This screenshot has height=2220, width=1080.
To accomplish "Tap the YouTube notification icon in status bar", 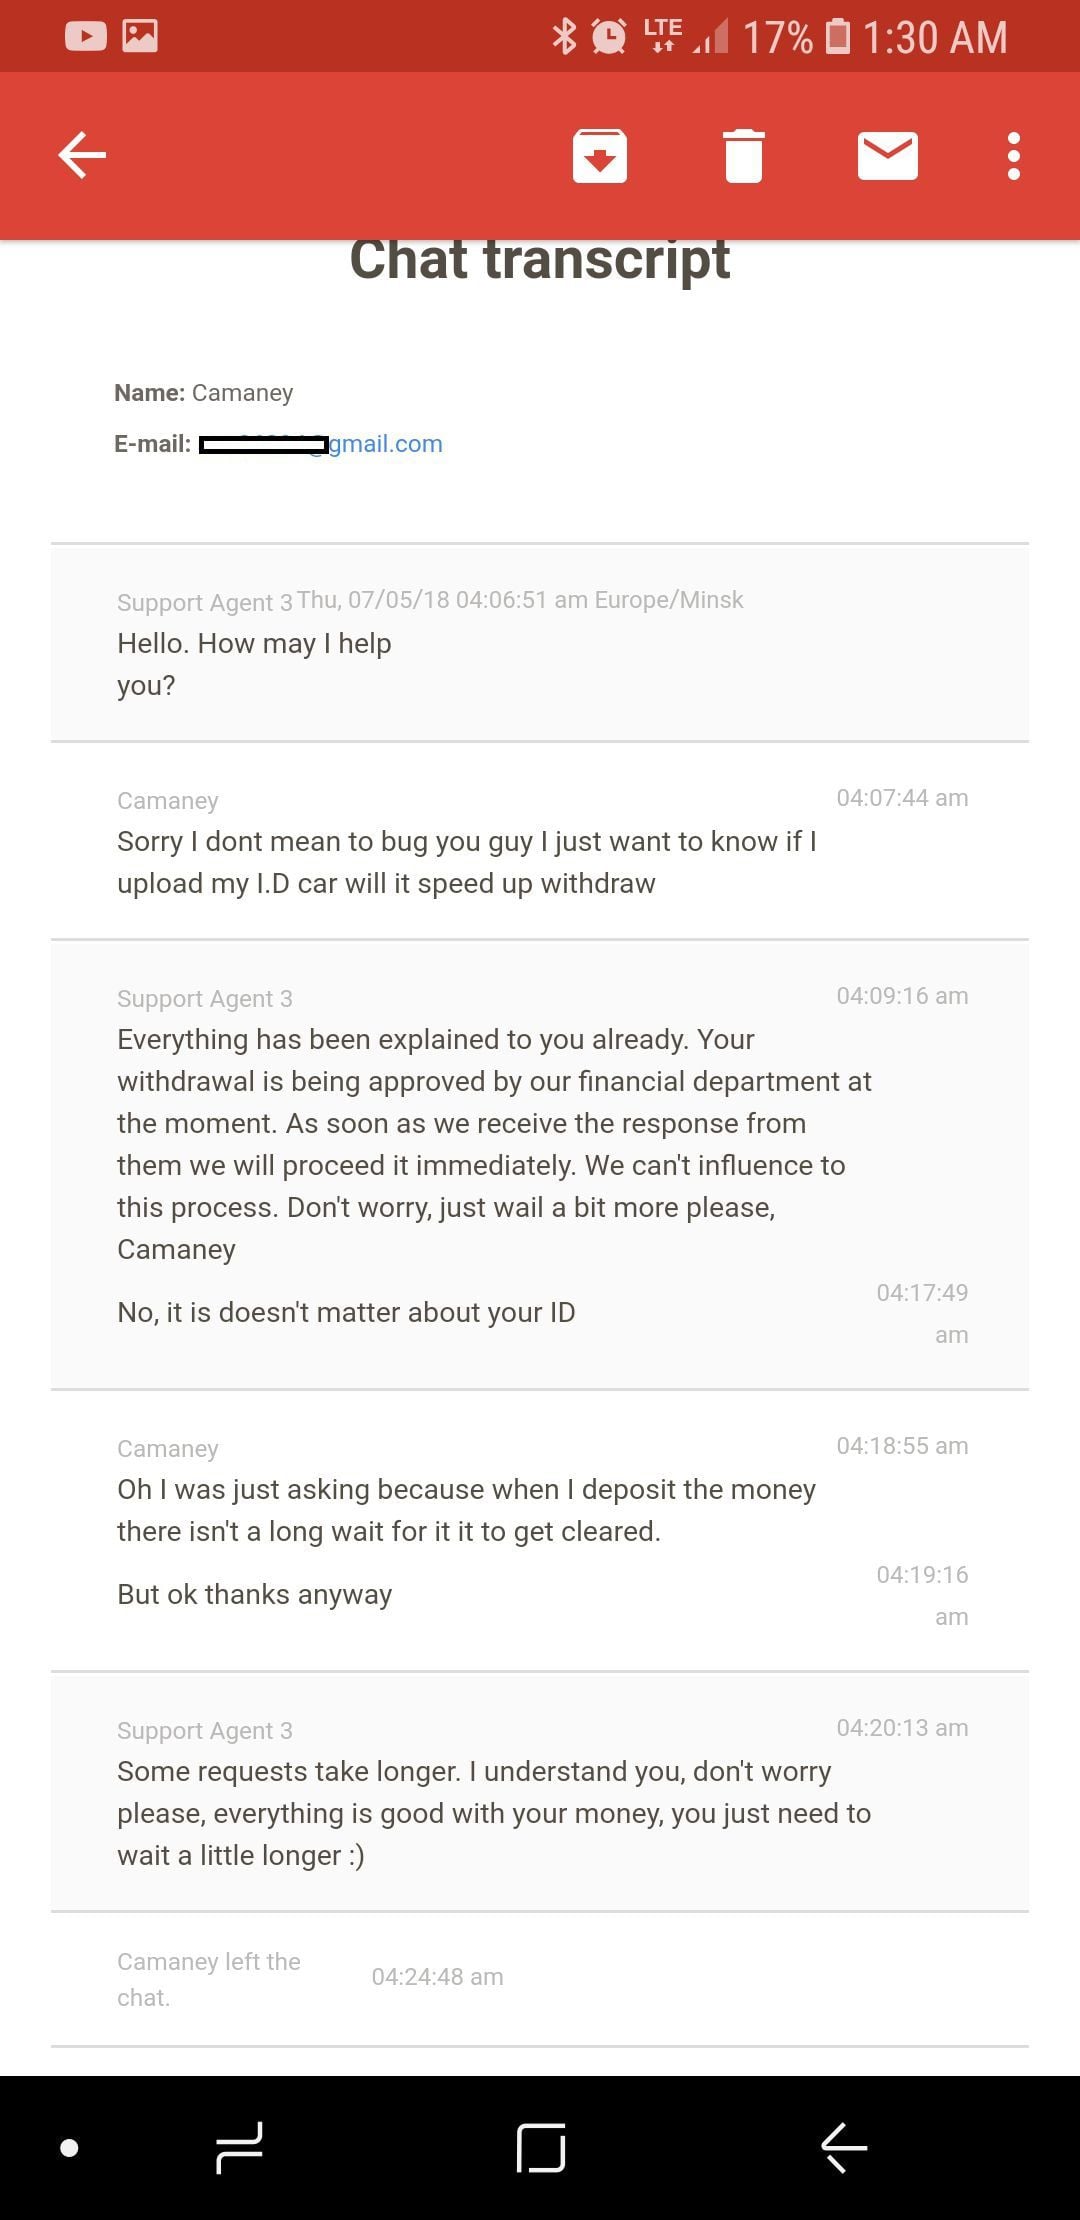I will coord(86,37).
